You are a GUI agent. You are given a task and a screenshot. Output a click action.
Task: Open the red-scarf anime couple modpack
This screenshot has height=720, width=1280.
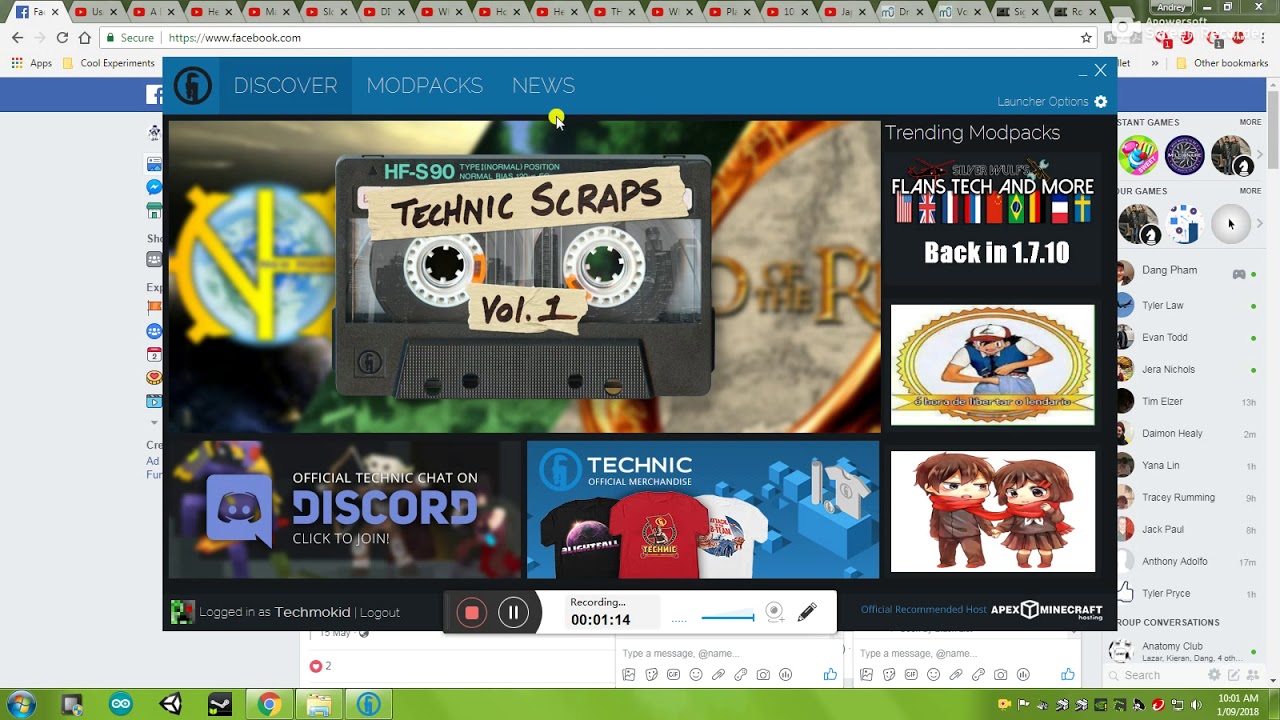pyautogui.click(x=993, y=511)
